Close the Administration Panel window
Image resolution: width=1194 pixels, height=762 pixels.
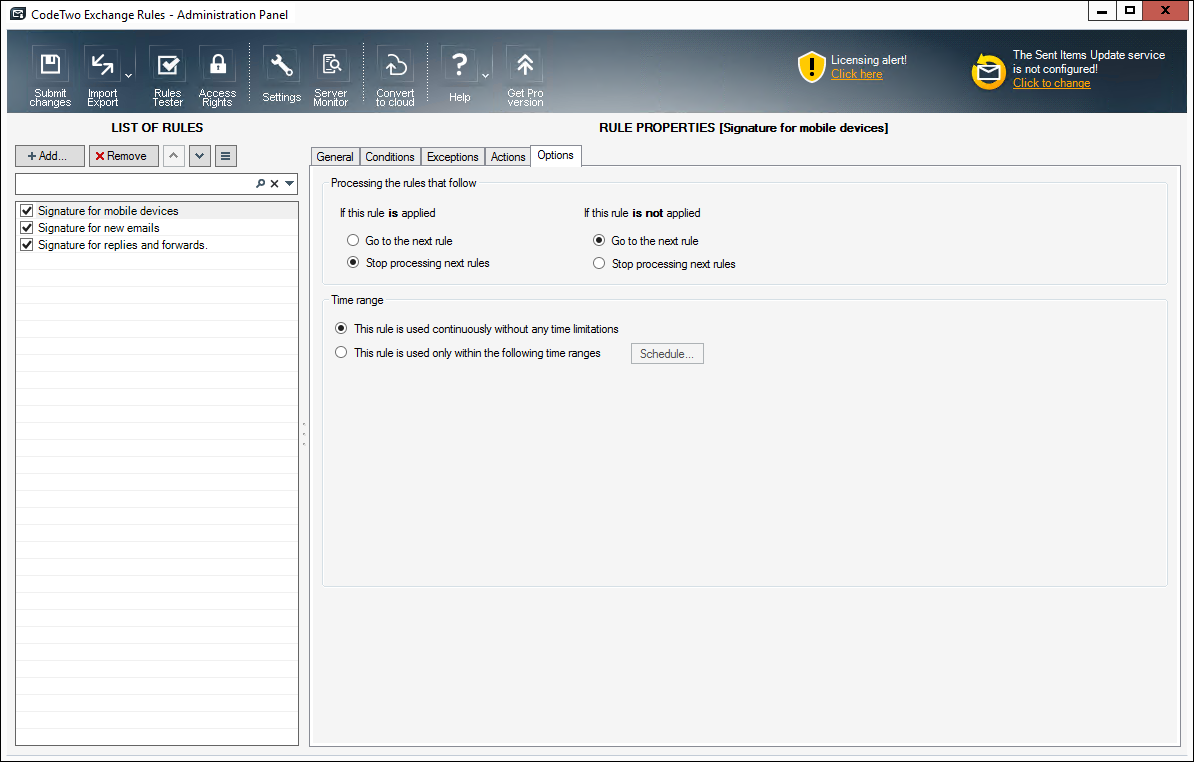[x=1166, y=11]
